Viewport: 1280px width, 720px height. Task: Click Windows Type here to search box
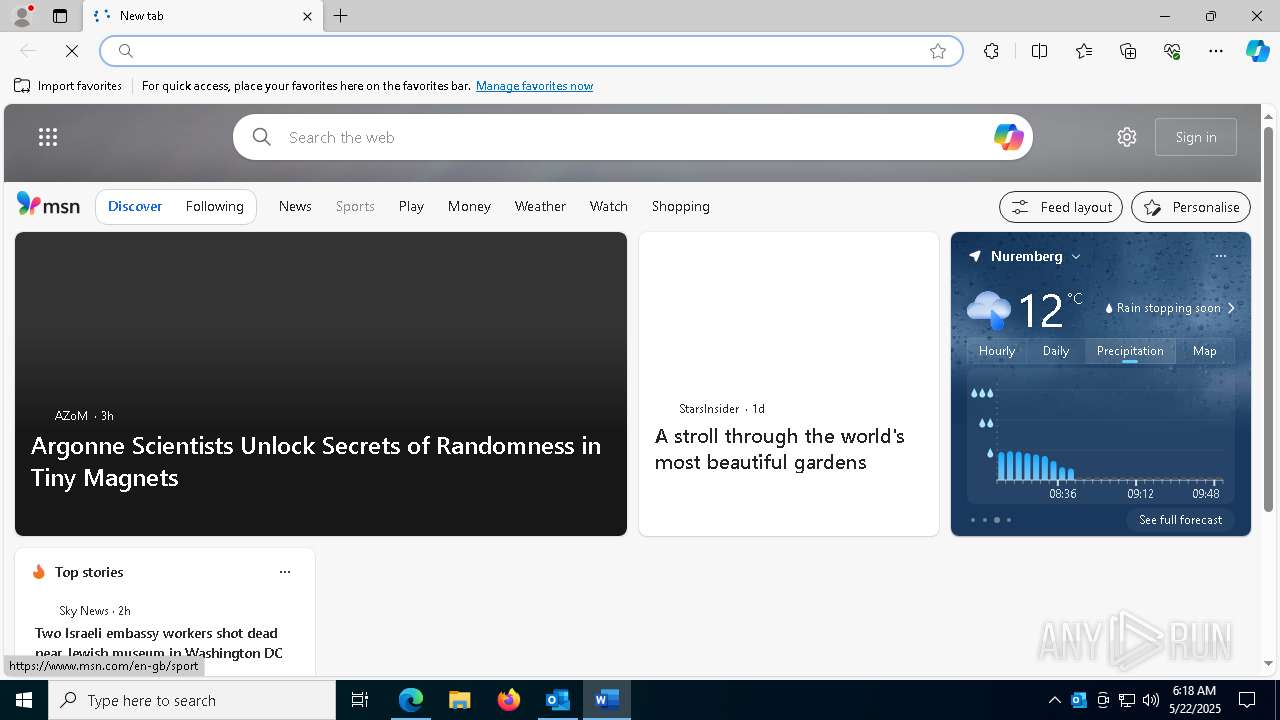tap(192, 700)
